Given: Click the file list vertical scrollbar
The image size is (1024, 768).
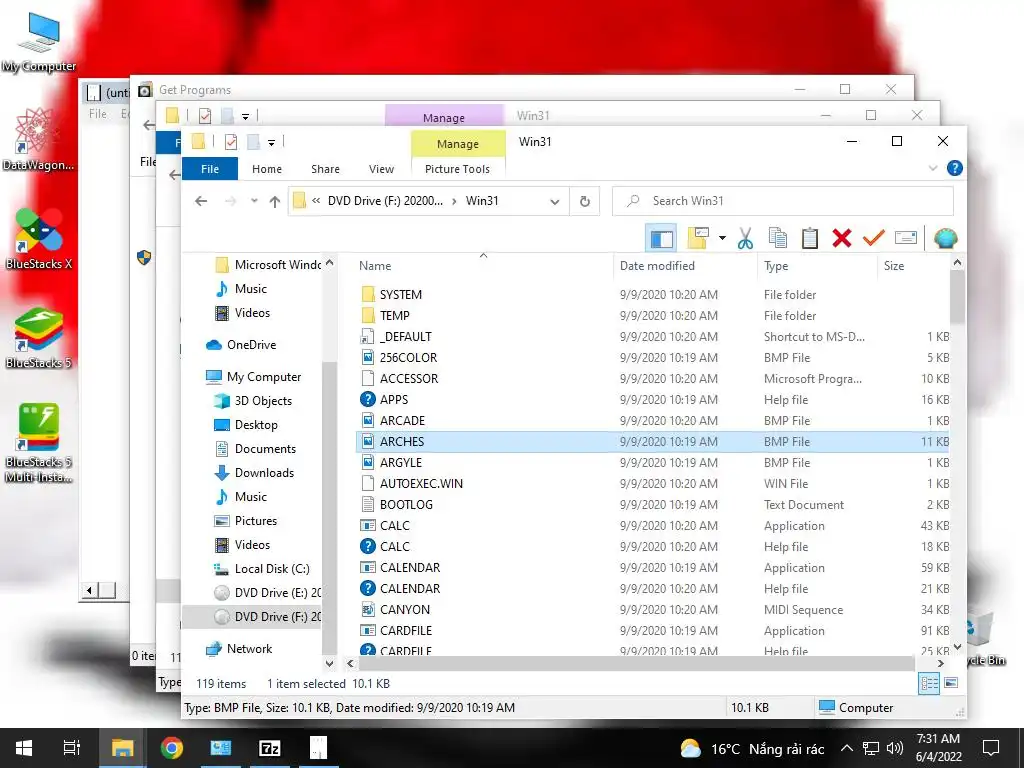Looking at the screenshot, I should 957,297.
